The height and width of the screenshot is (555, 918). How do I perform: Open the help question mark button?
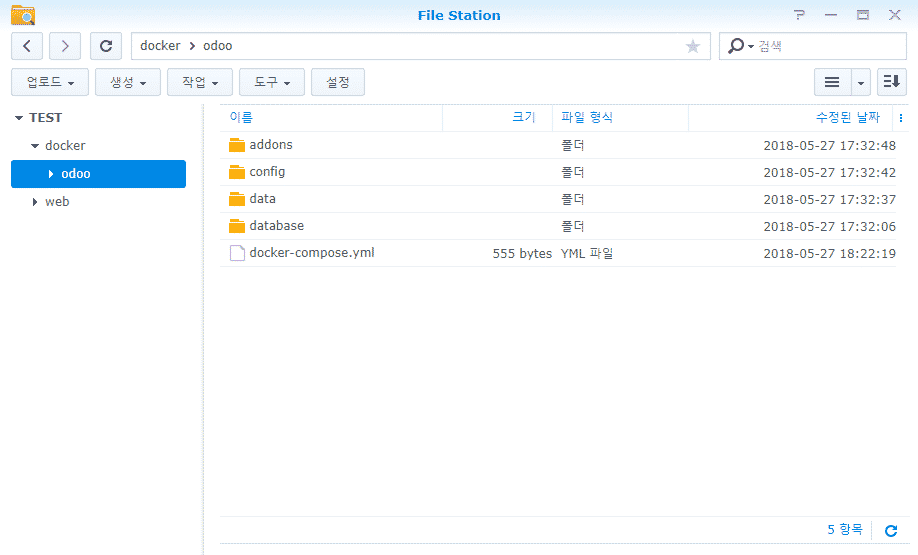pos(800,15)
